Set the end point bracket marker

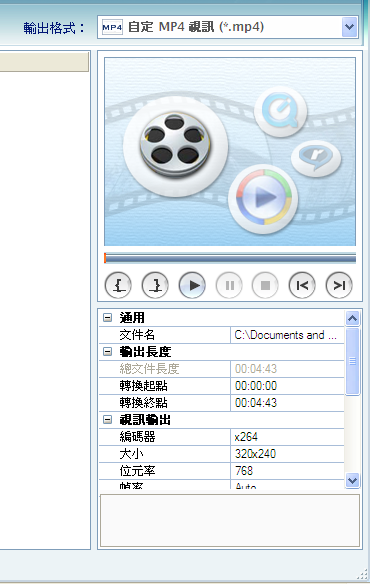pyautogui.click(x=155, y=286)
